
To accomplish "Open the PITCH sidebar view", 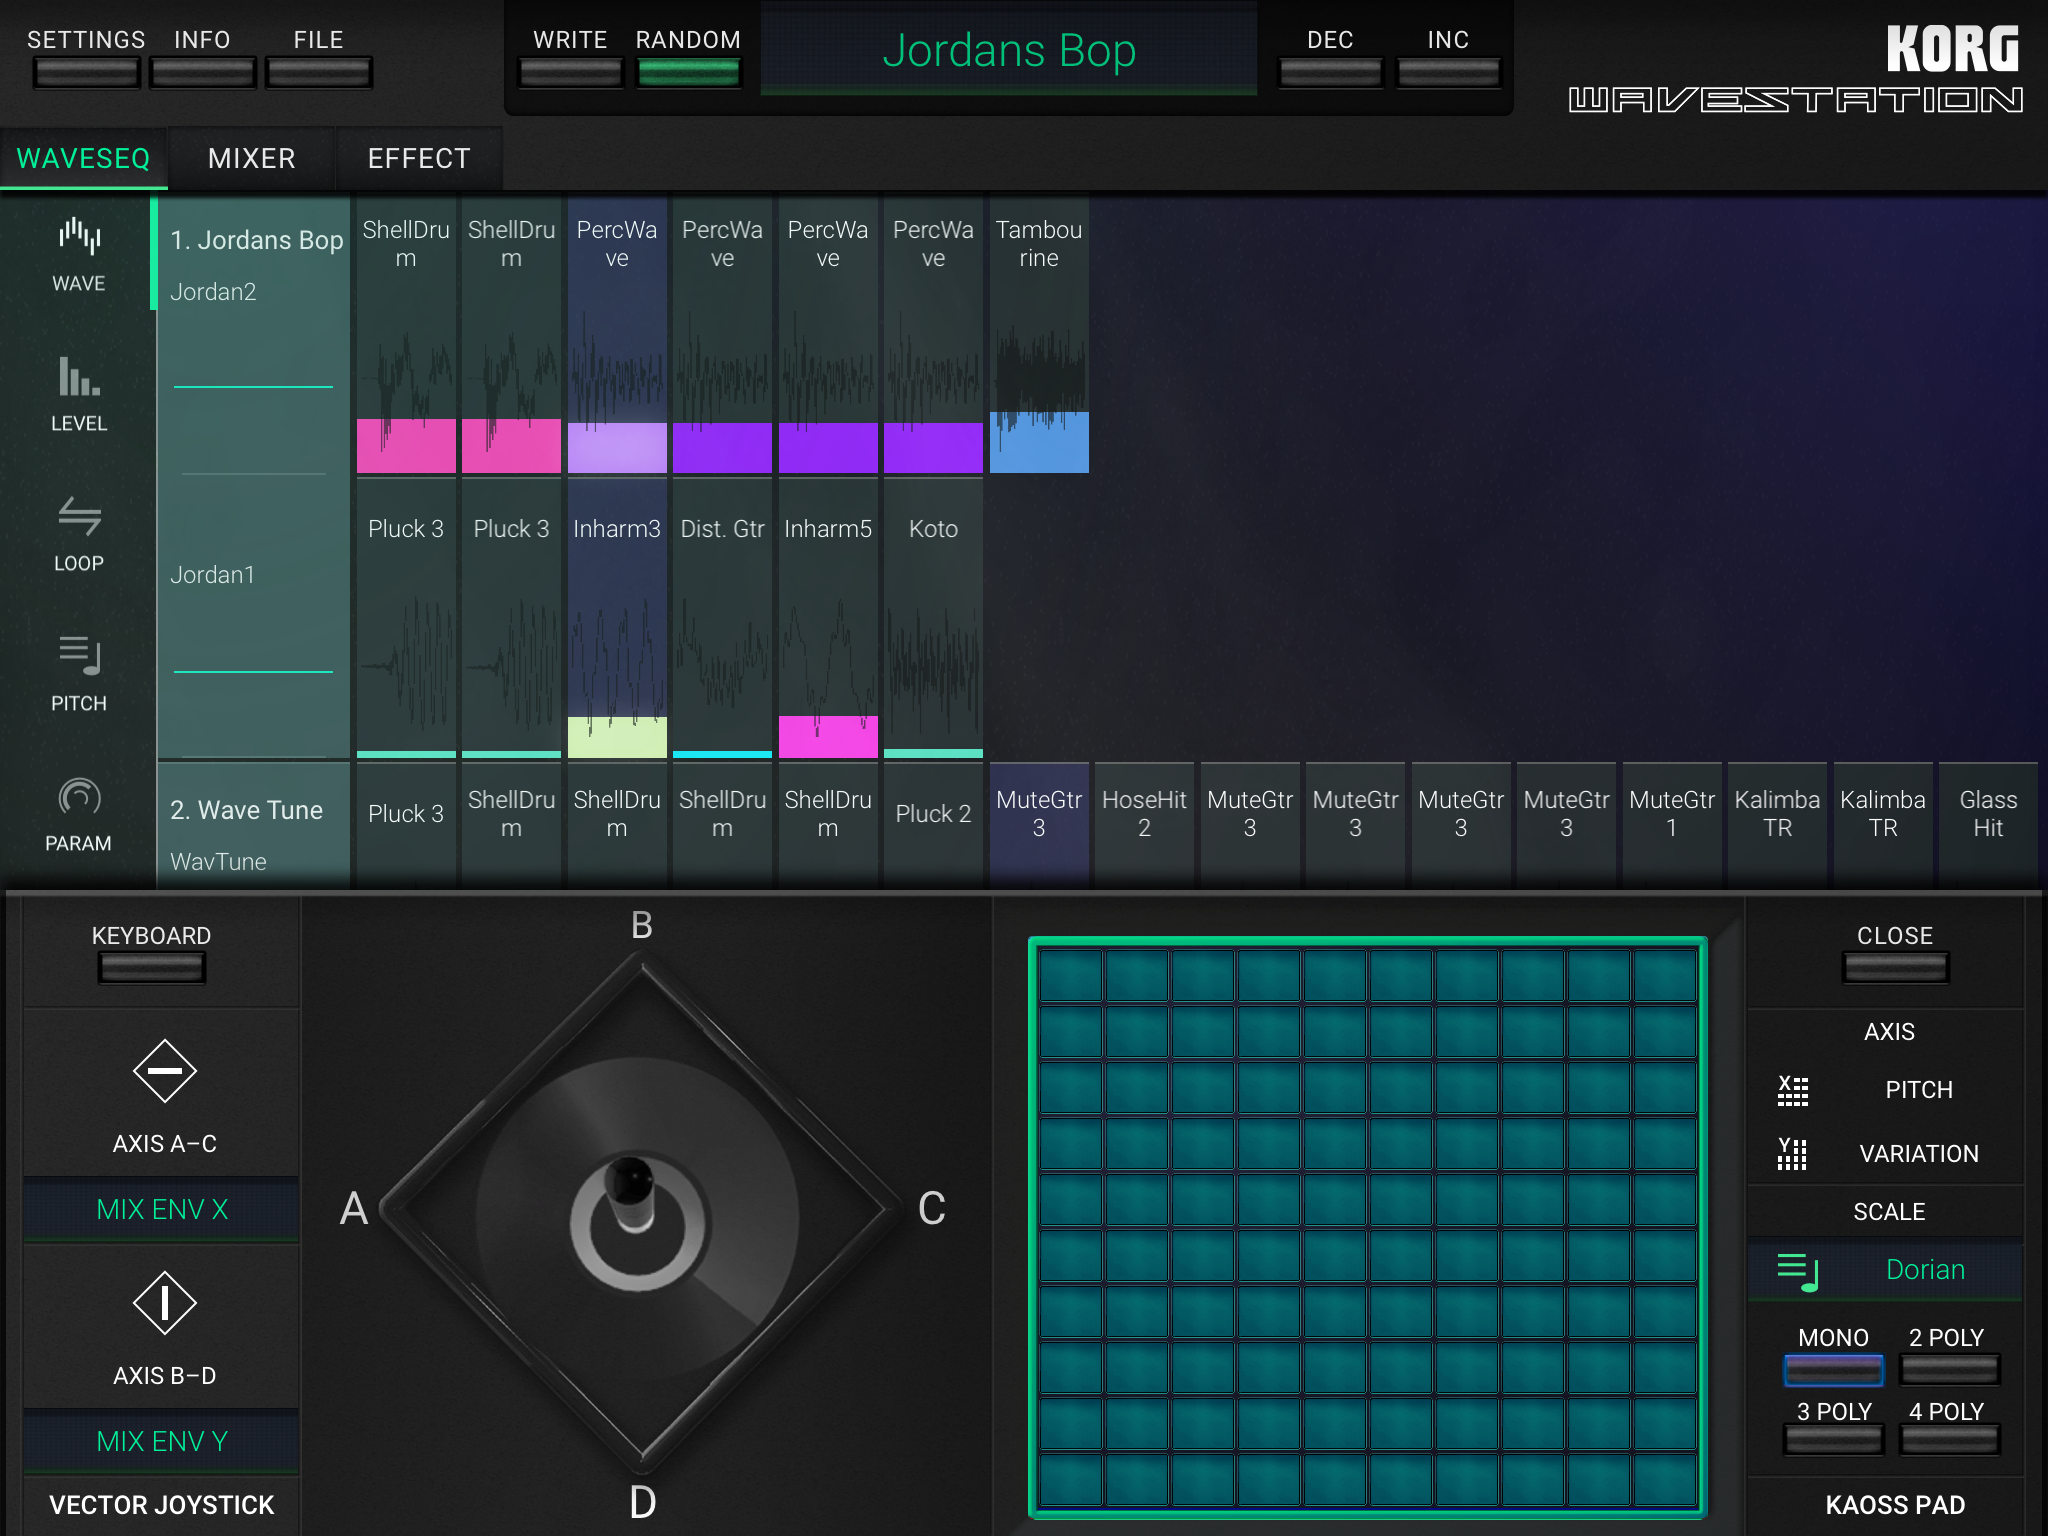I will coord(79,675).
